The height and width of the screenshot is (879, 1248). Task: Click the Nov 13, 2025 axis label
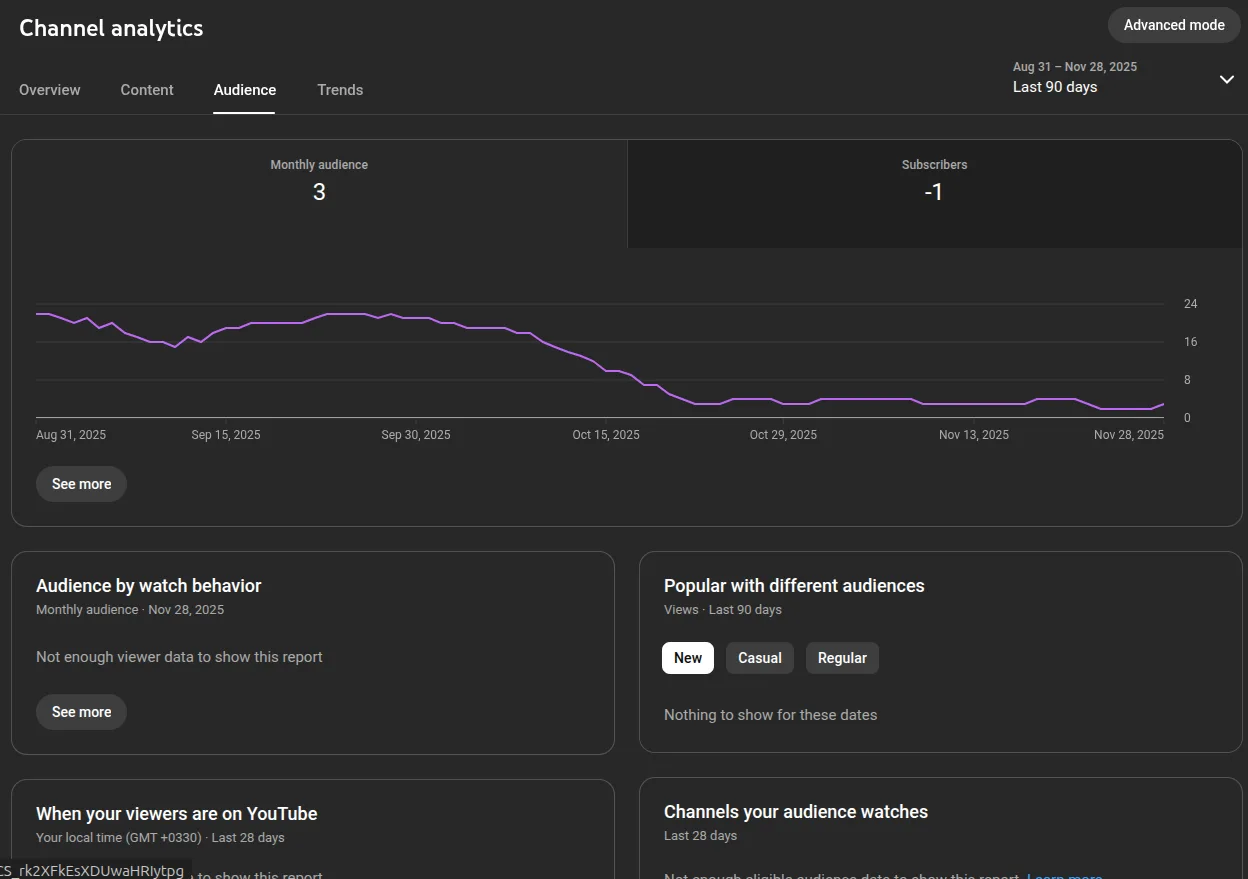pyautogui.click(x=974, y=435)
